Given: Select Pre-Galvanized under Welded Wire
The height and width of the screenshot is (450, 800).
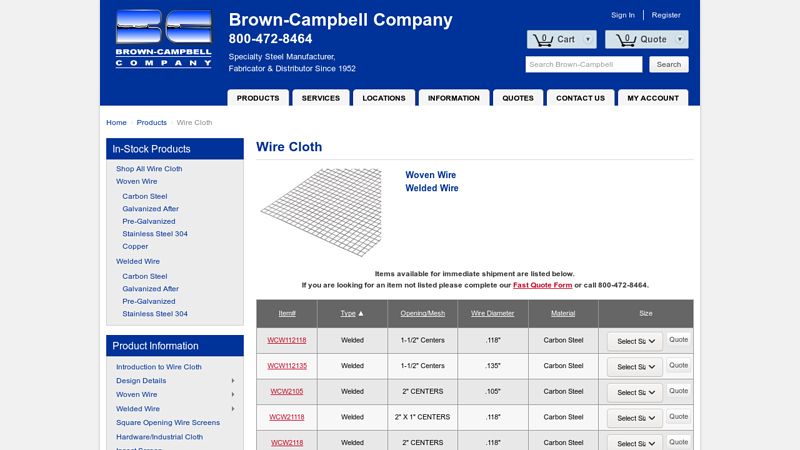Looking at the screenshot, I should coord(148,302).
